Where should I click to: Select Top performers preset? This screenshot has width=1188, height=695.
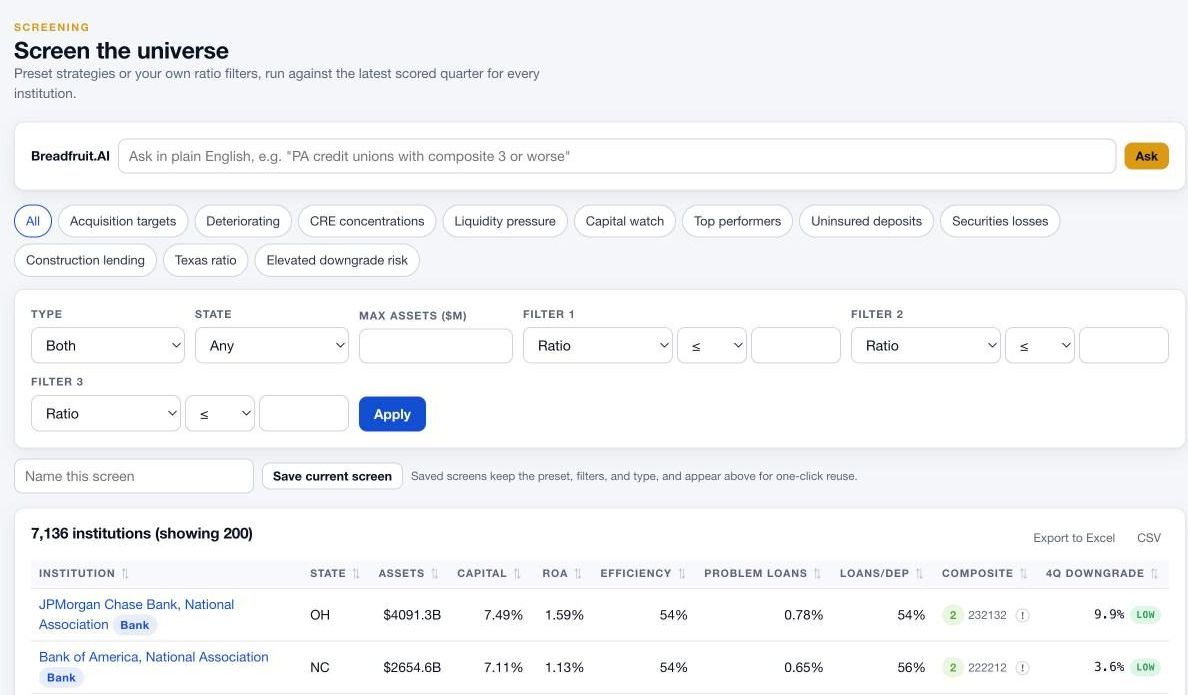pyautogui.click(x=737, y=221)
